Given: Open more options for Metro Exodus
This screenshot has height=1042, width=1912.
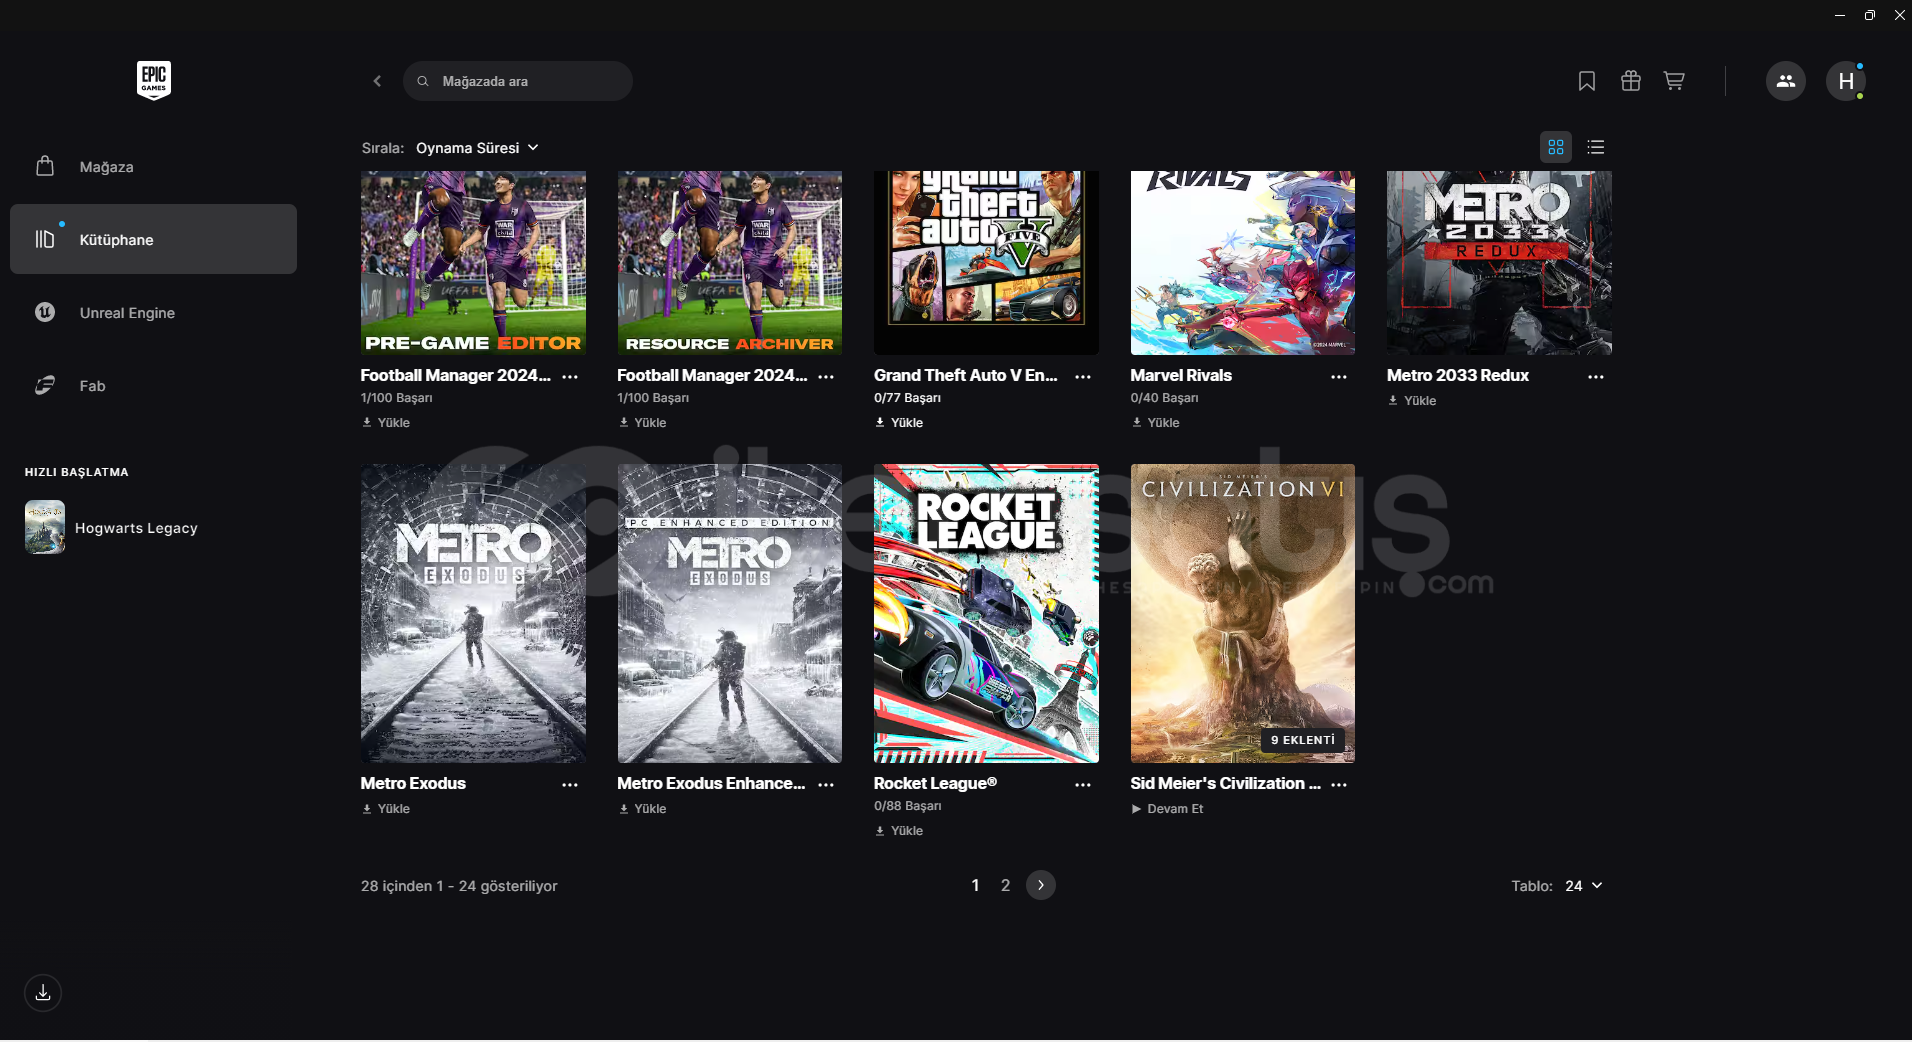Looking at the screenshot, I should coord(570,785).
